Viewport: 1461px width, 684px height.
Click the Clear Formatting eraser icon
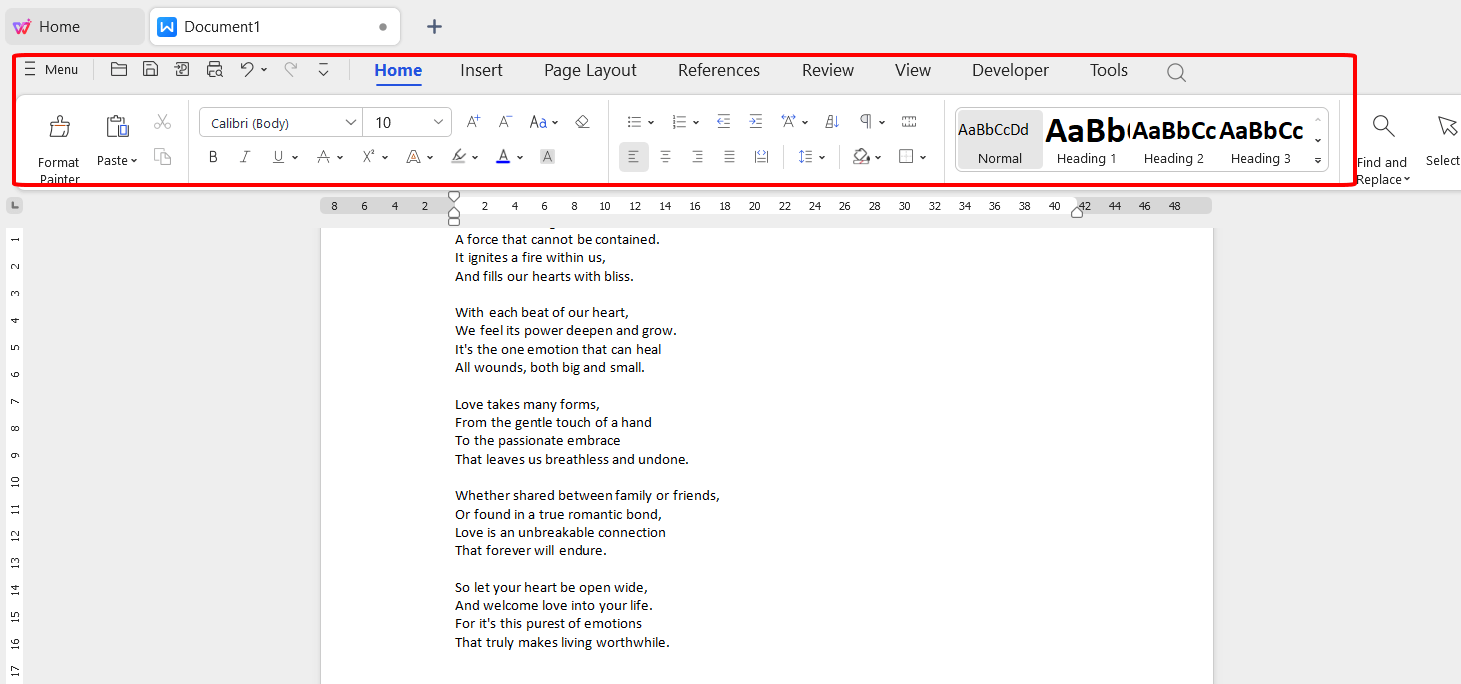click(582, 121)
